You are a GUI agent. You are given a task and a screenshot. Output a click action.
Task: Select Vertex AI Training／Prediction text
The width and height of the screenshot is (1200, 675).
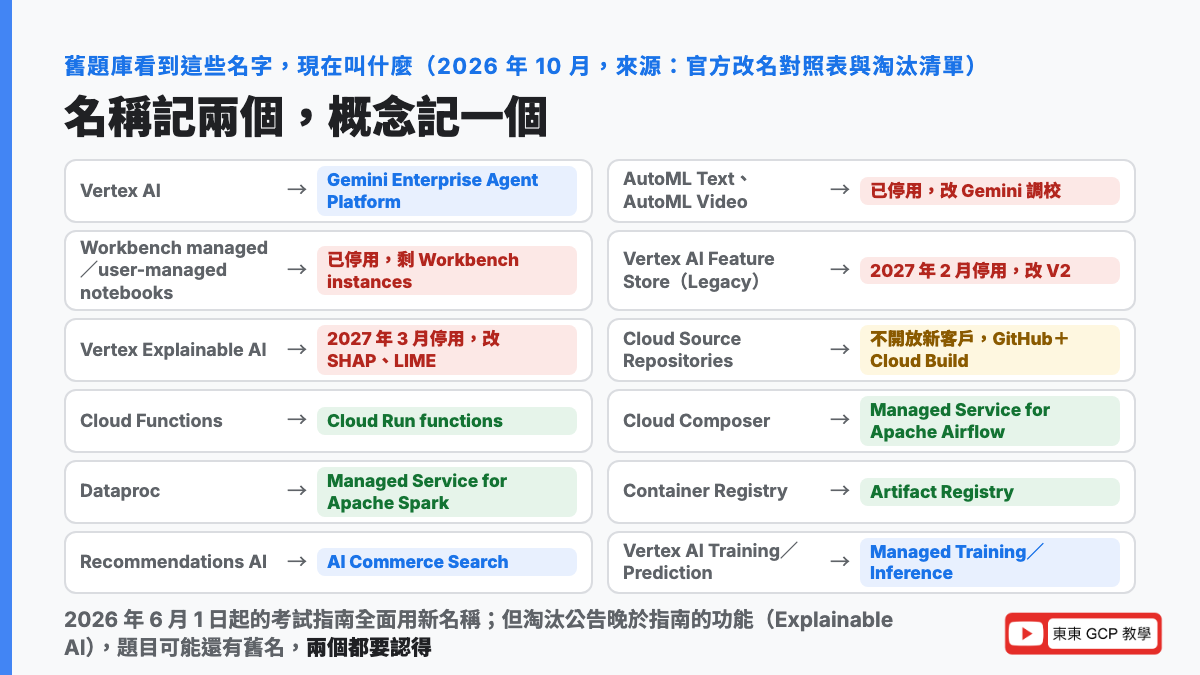[711, 562]
